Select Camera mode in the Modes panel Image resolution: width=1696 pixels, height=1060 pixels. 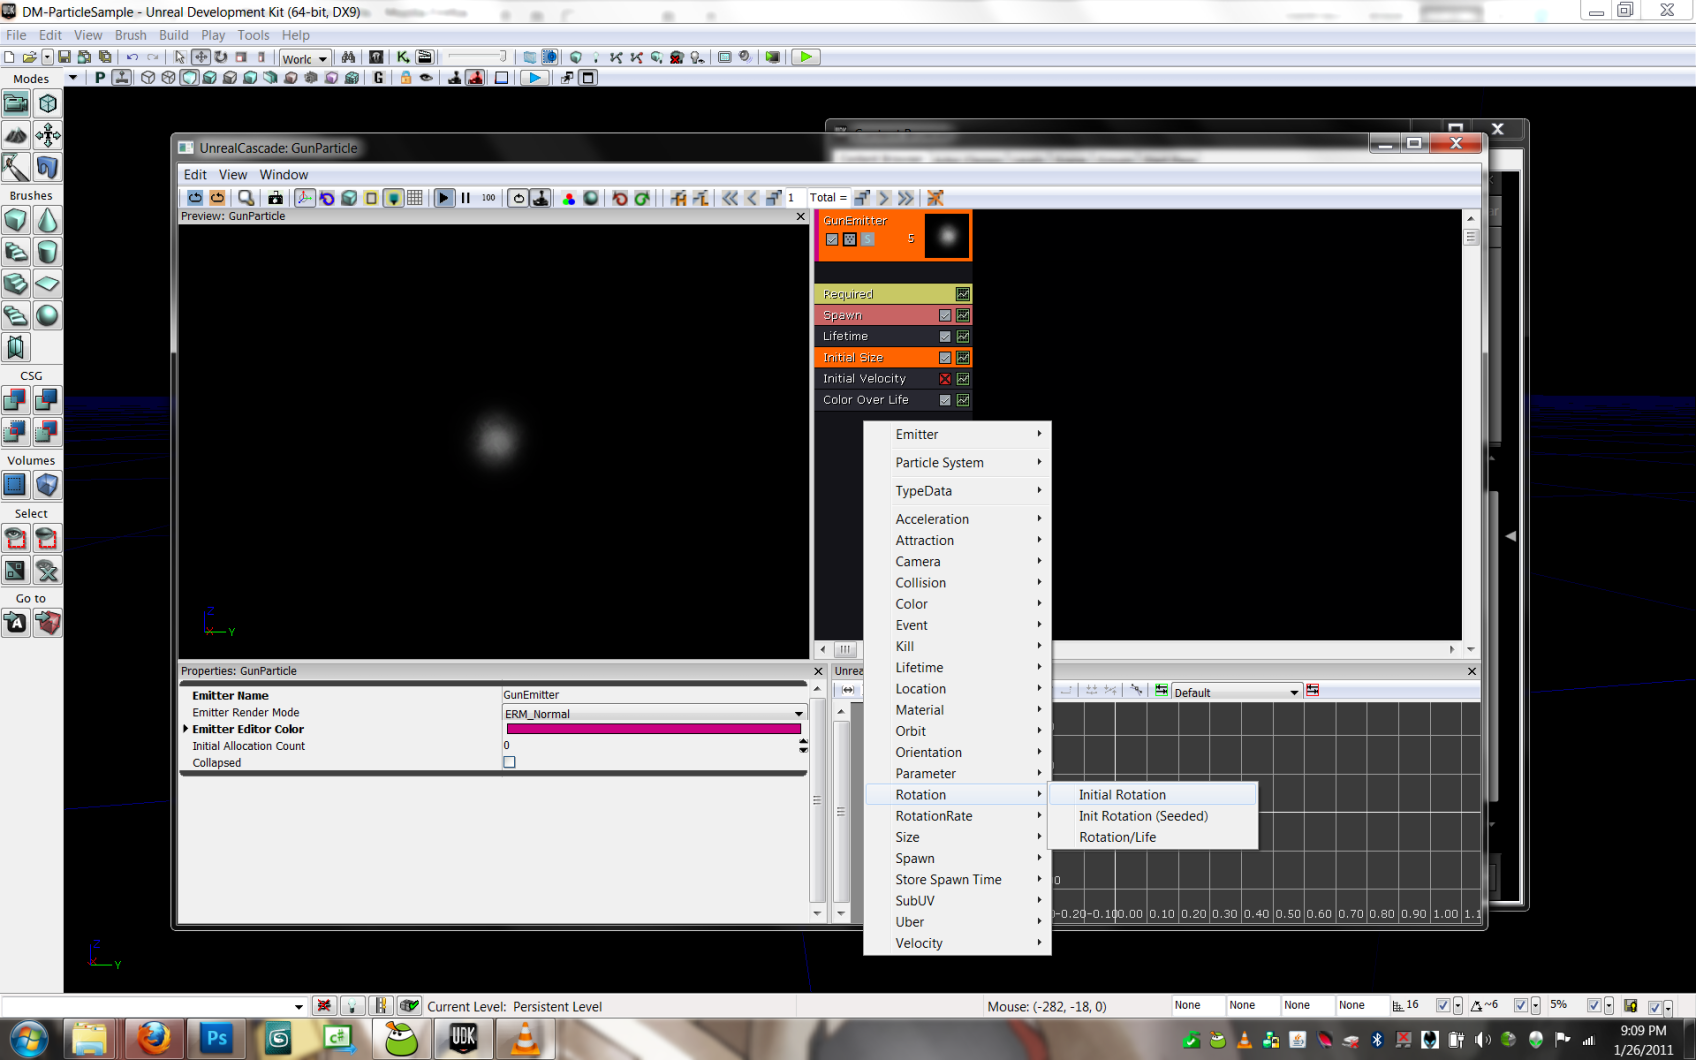(16, 103)
